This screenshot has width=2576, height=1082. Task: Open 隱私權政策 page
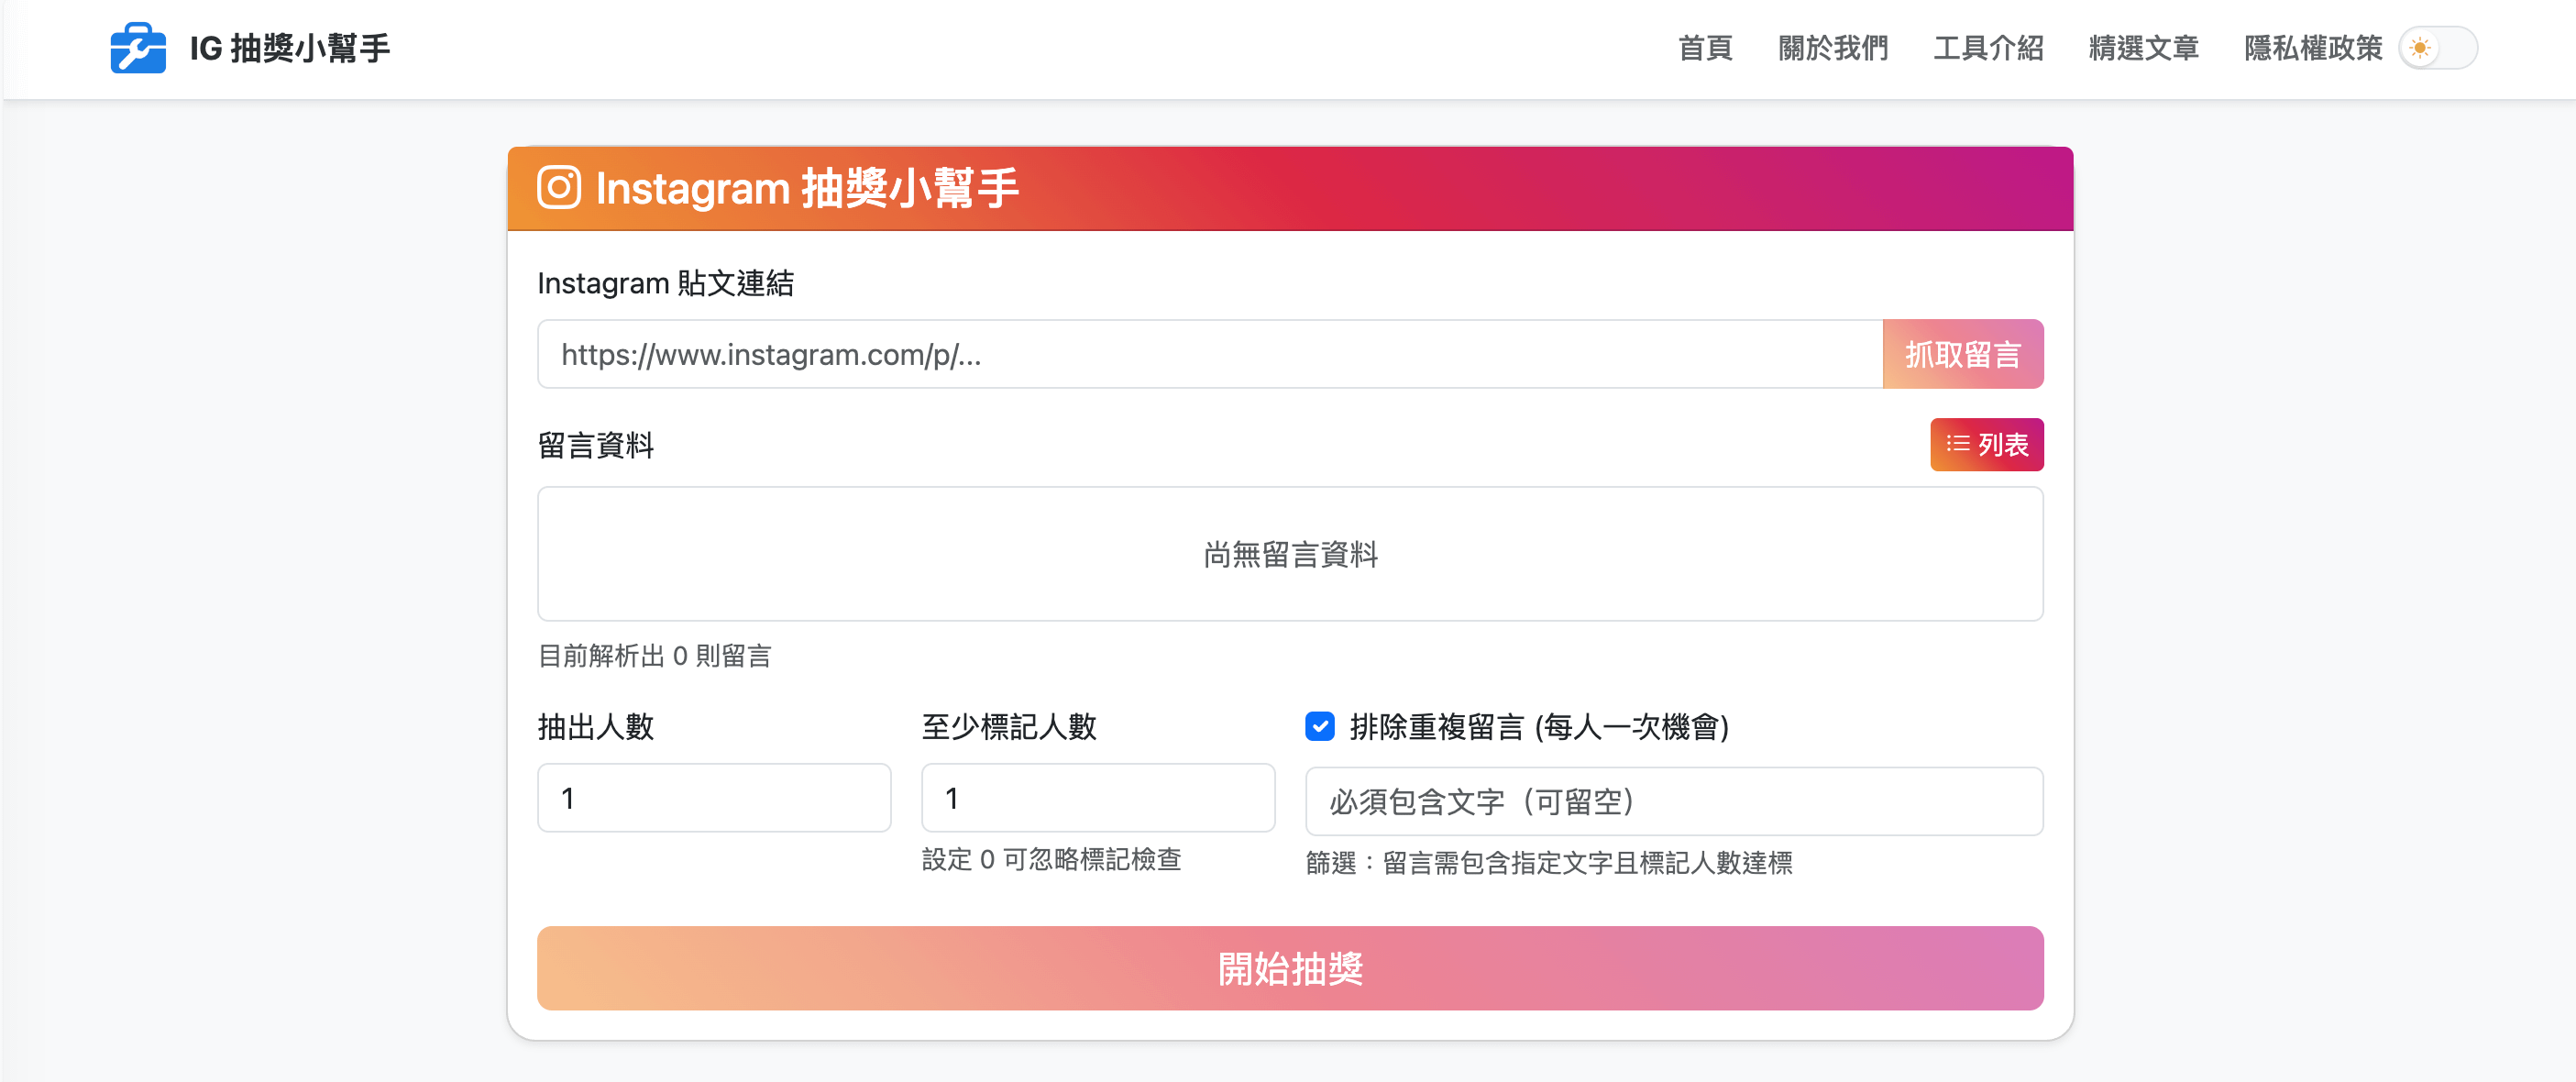(x=2313, y=48)
